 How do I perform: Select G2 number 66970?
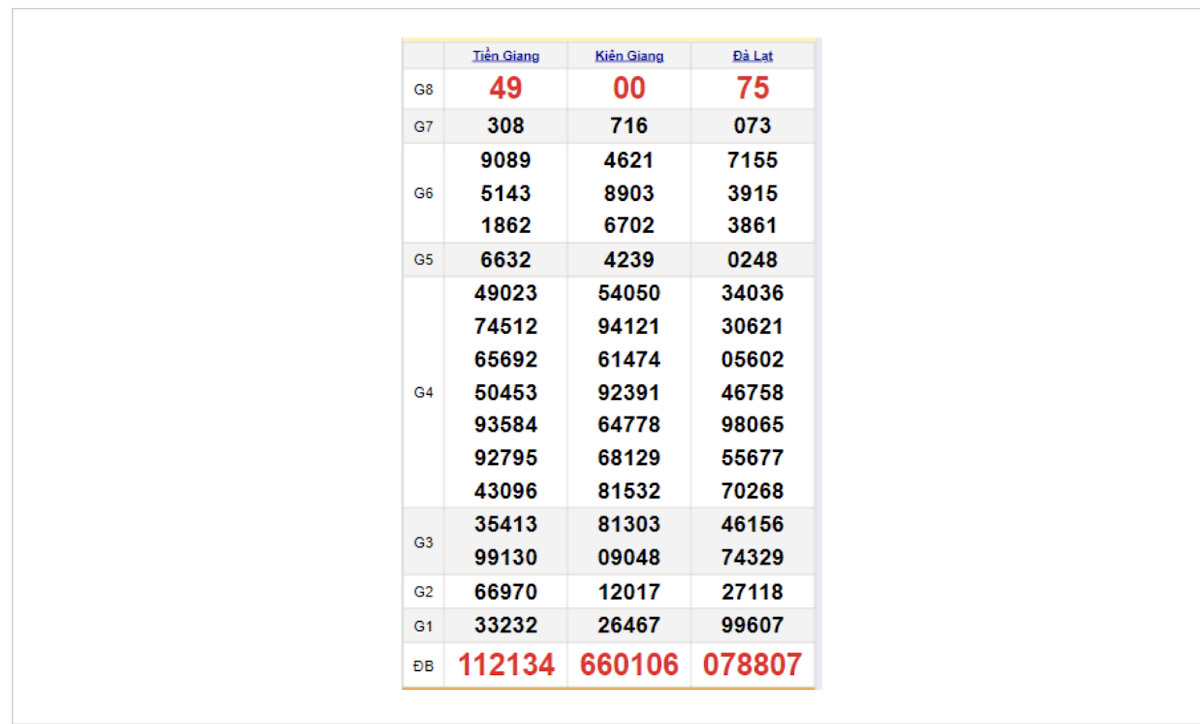point(506,592)
